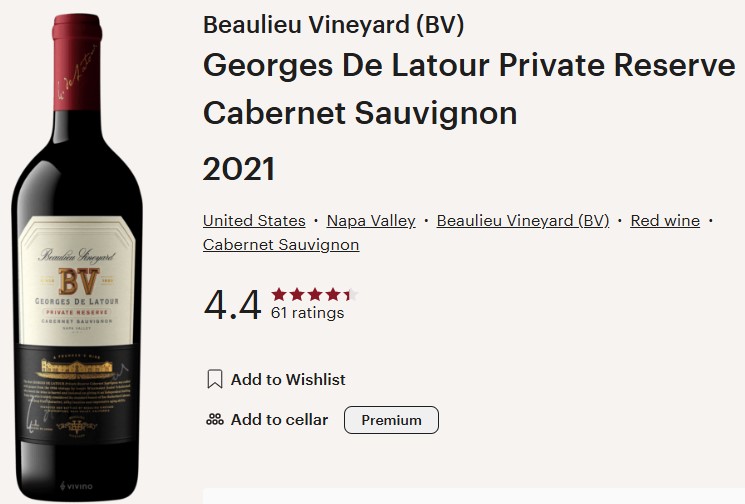
Task: Click the partially filled fifth rating star
Action: [348, 294]
